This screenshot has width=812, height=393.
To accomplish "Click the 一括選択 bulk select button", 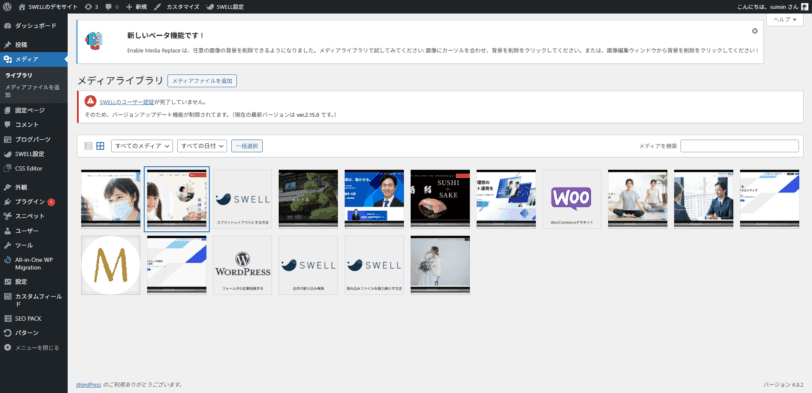I will [x=247, y=146].
